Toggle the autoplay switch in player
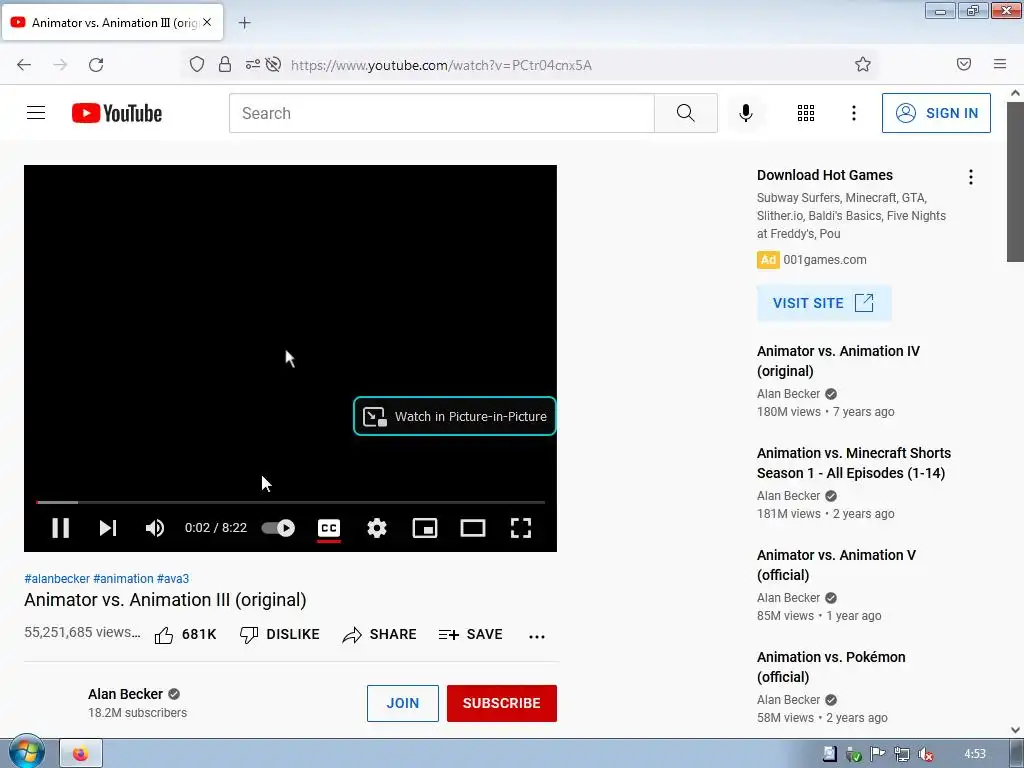This screenshot has width=1024, height=768. click(x=278, y=528)
